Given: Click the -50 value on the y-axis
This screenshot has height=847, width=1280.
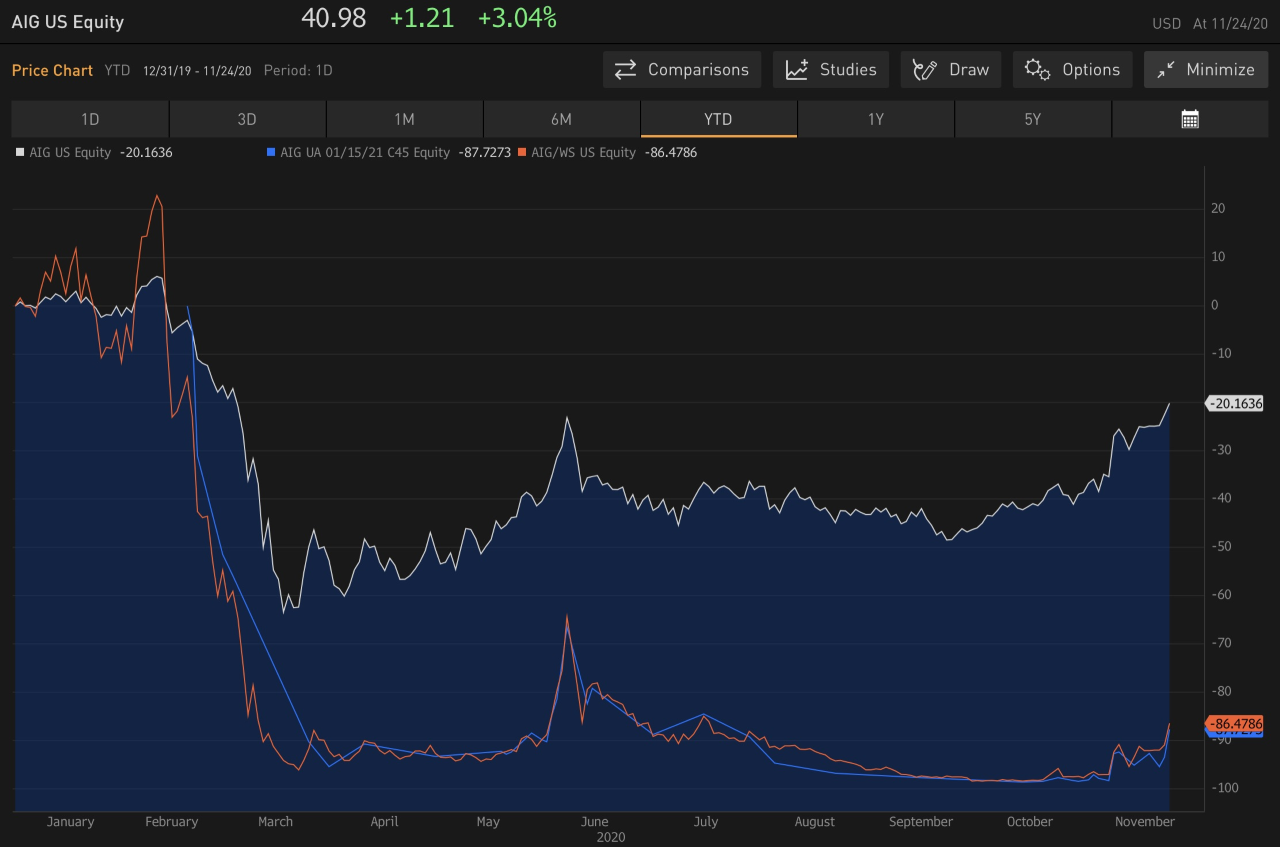Looking at the screenshot, I should point(1221,547).
